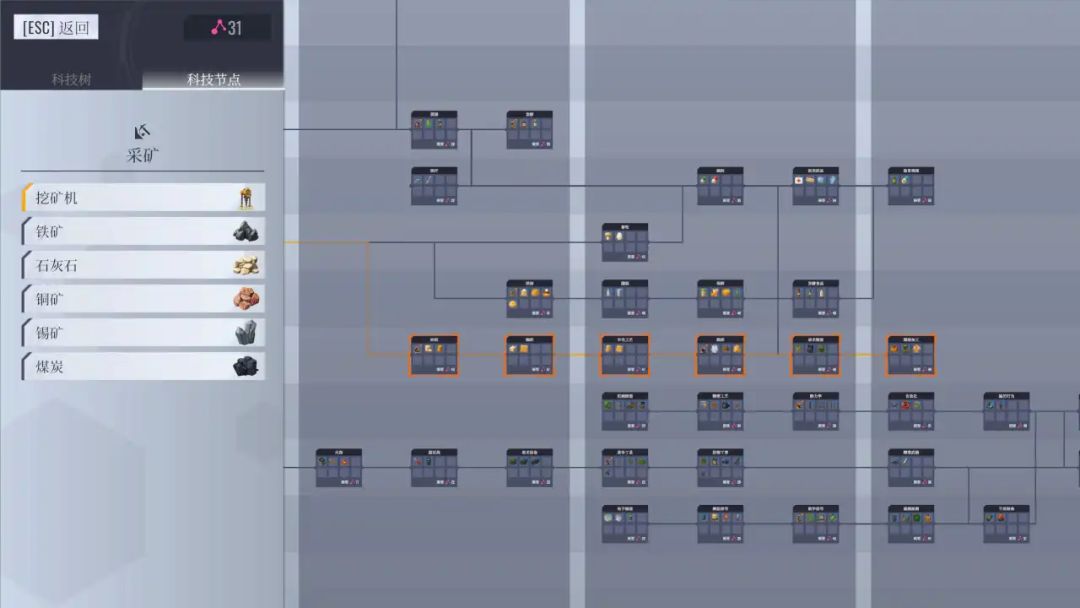Pick the 锡矿 list entry

click(x=143, y=333)
